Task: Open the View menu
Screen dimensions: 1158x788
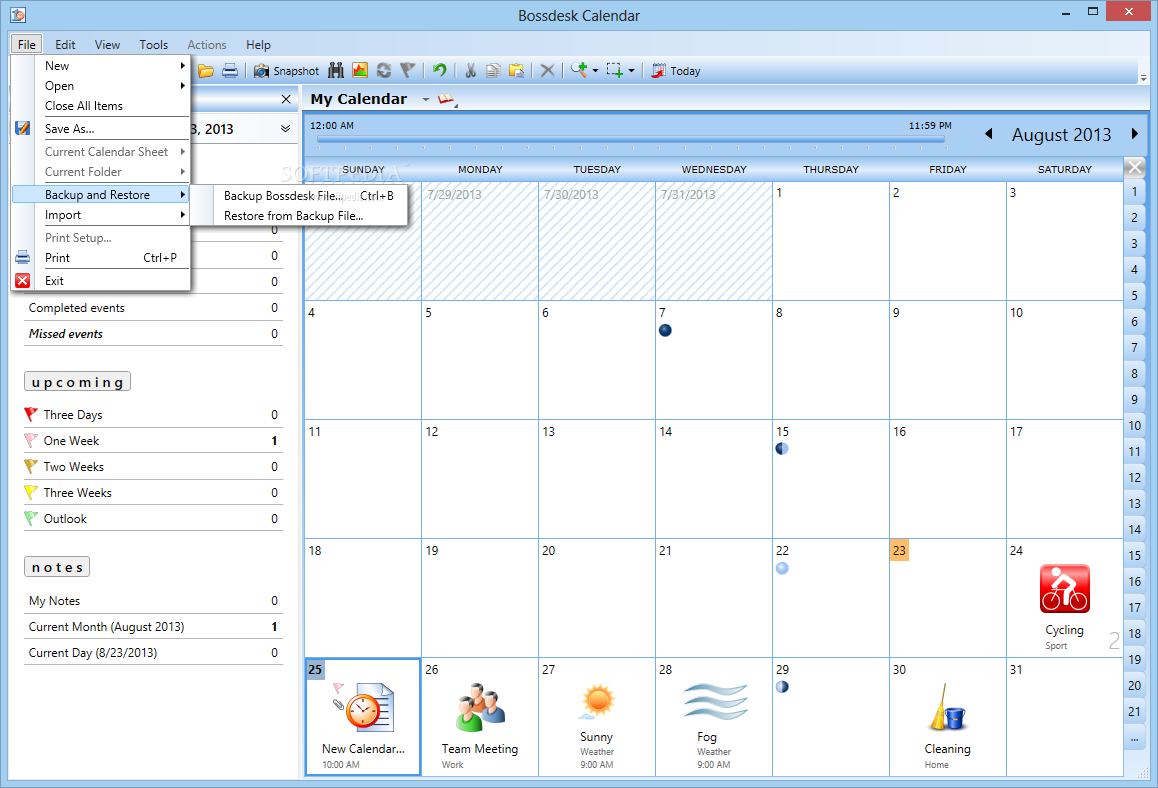Action: click(x=107, y=44)
